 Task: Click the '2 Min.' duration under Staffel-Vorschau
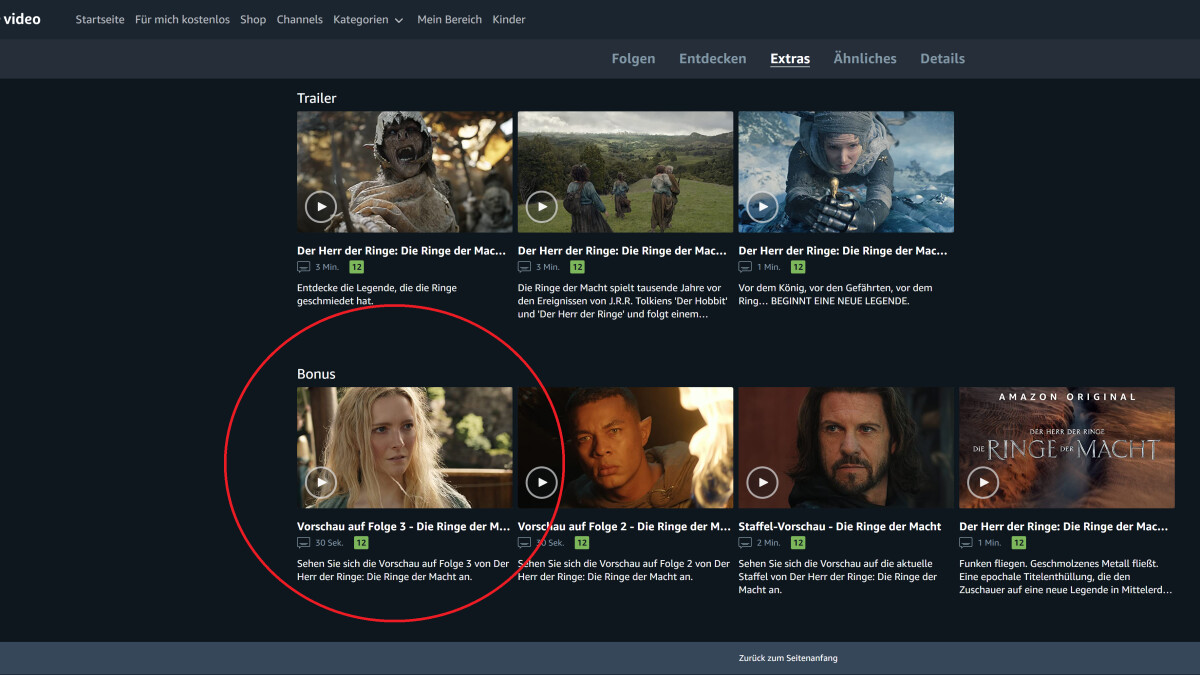coord(769,543)
